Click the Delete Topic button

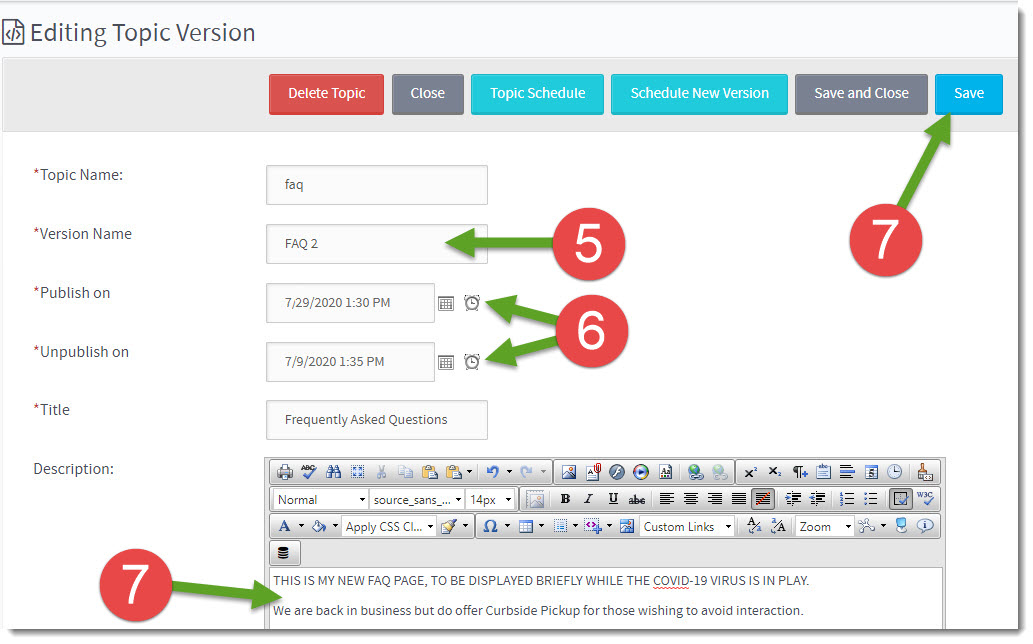click(x=326, y=93)
